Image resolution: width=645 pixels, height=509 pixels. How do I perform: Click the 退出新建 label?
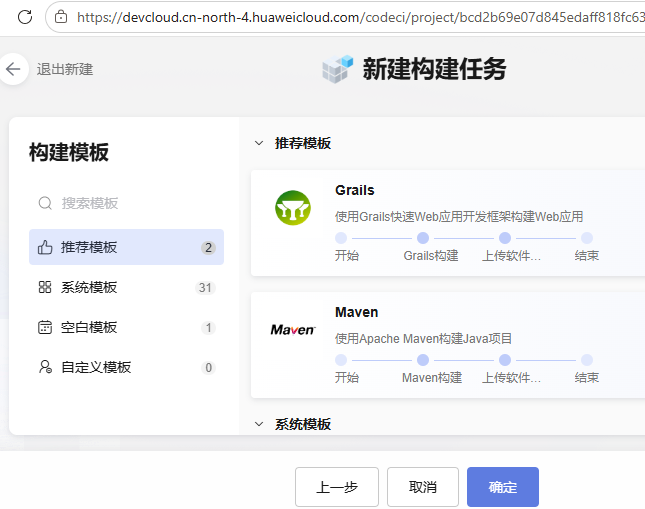coord(65,69)
